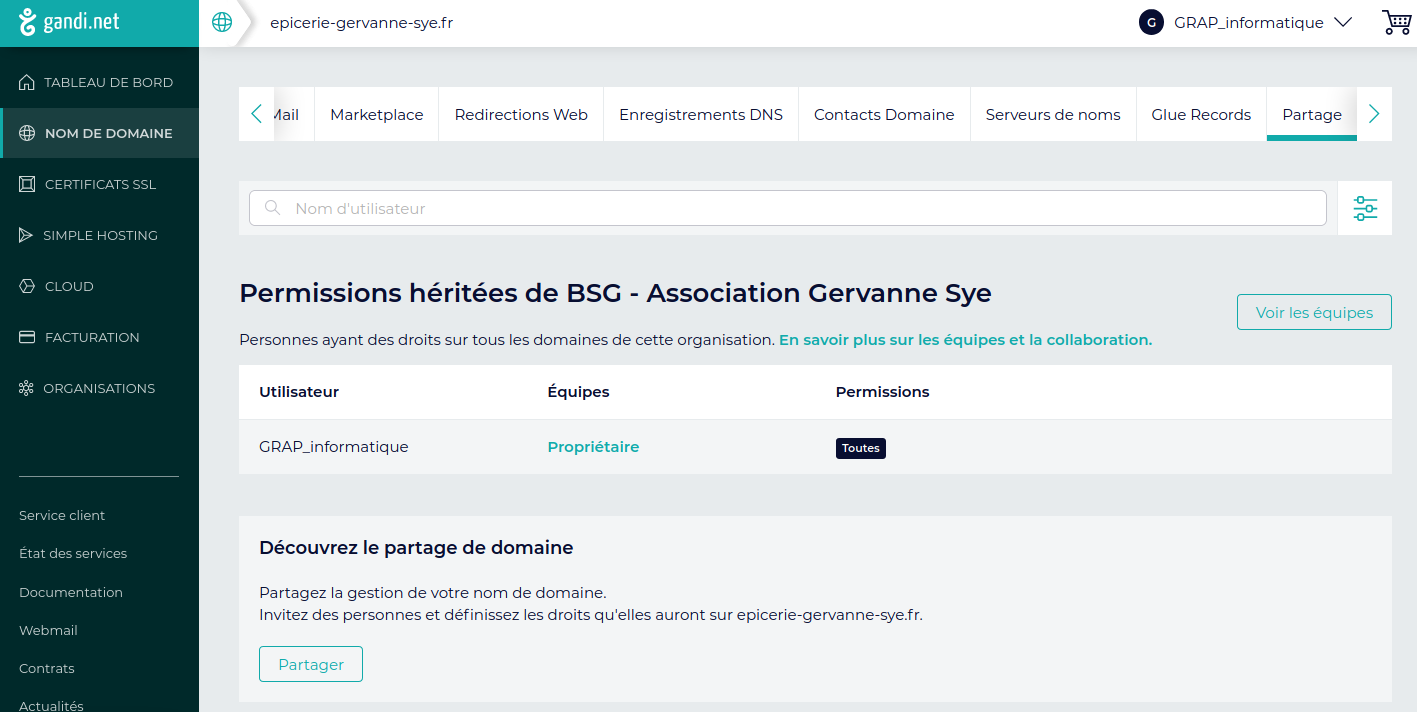1417x712 pixels.
Task: Open the Propriétaire team link
Action: coord(593,447)
